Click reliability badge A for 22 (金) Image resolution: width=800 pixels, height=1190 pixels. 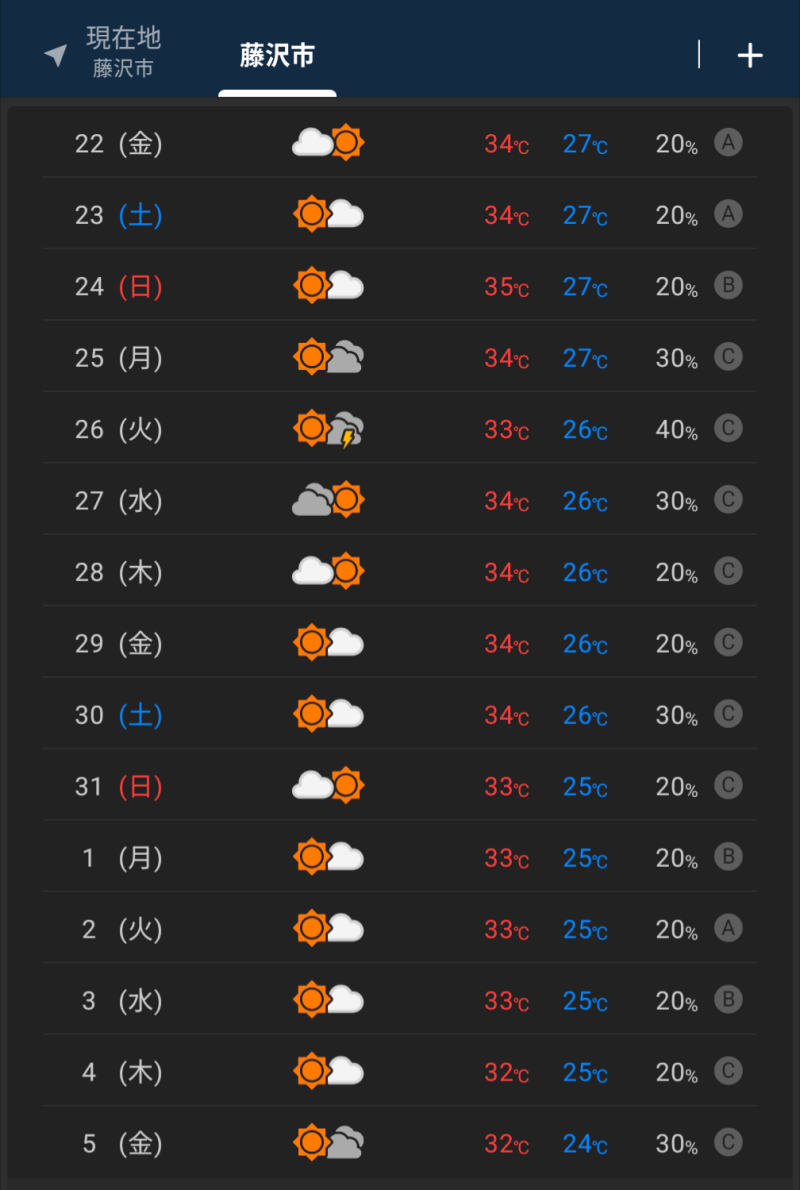click(x=728, y=143)
